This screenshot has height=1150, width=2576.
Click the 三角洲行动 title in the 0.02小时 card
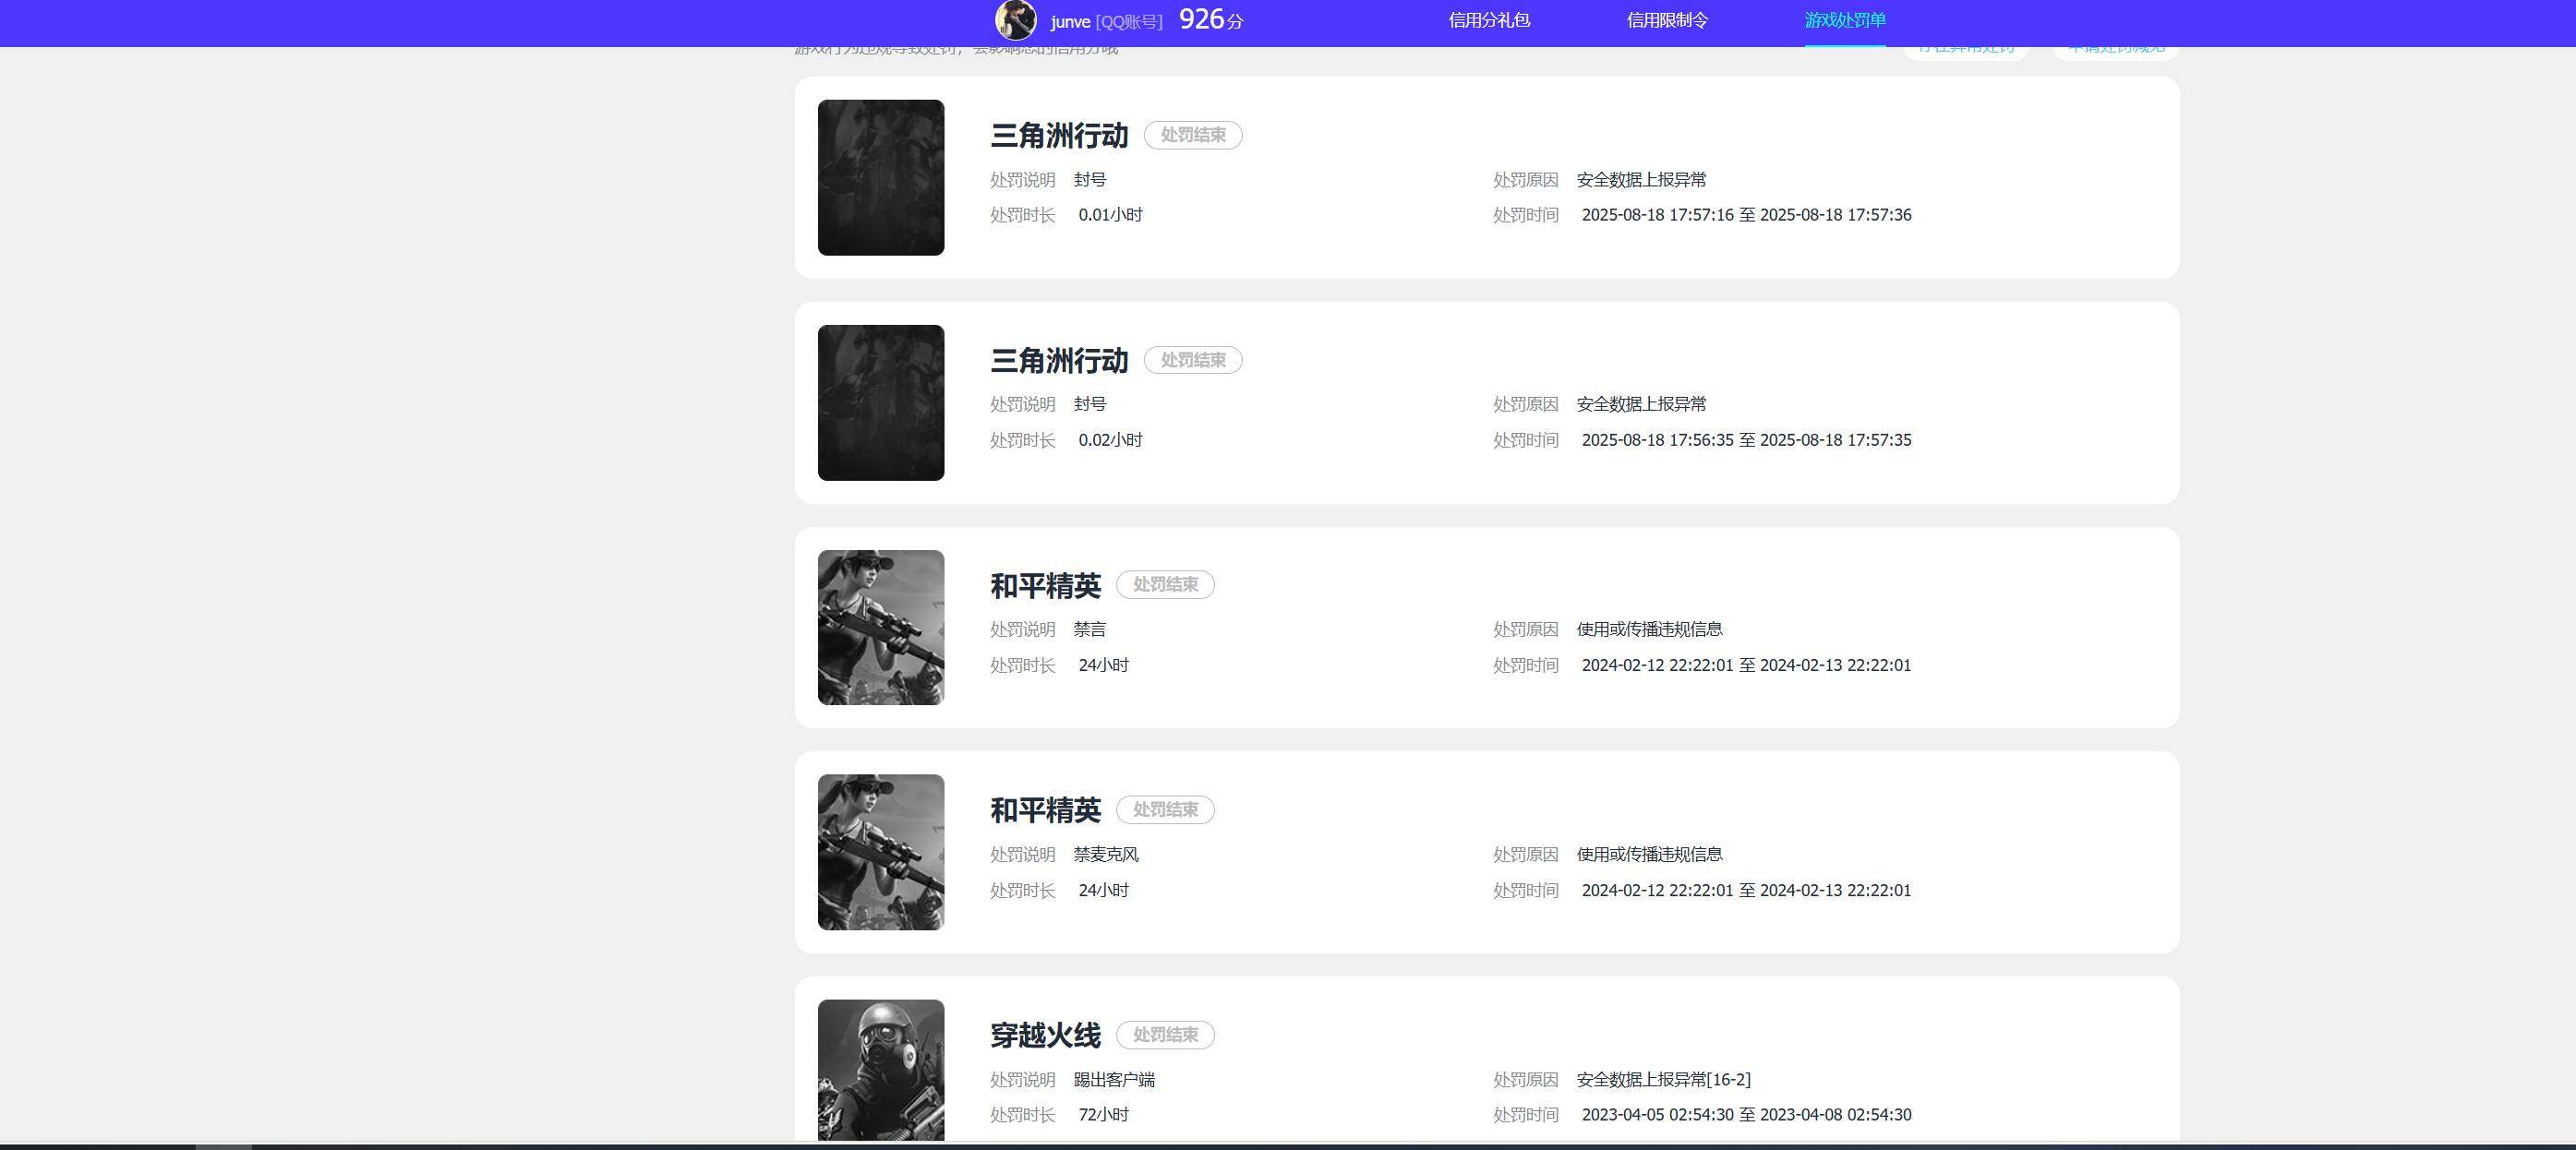1059,360
